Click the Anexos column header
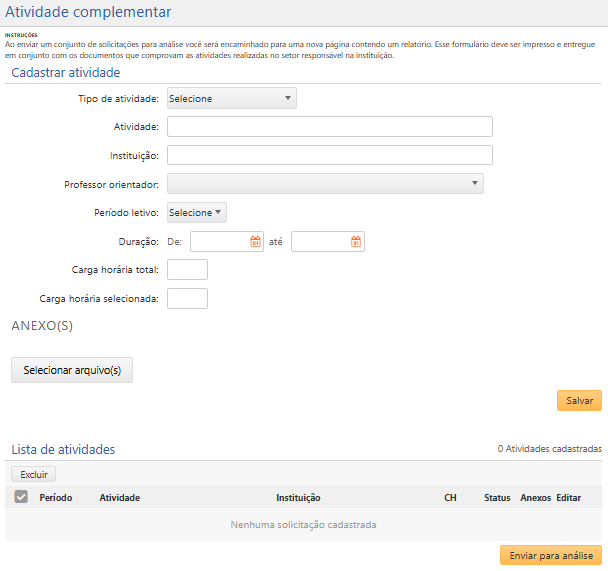The image size is (608, 571). point(535,498)
